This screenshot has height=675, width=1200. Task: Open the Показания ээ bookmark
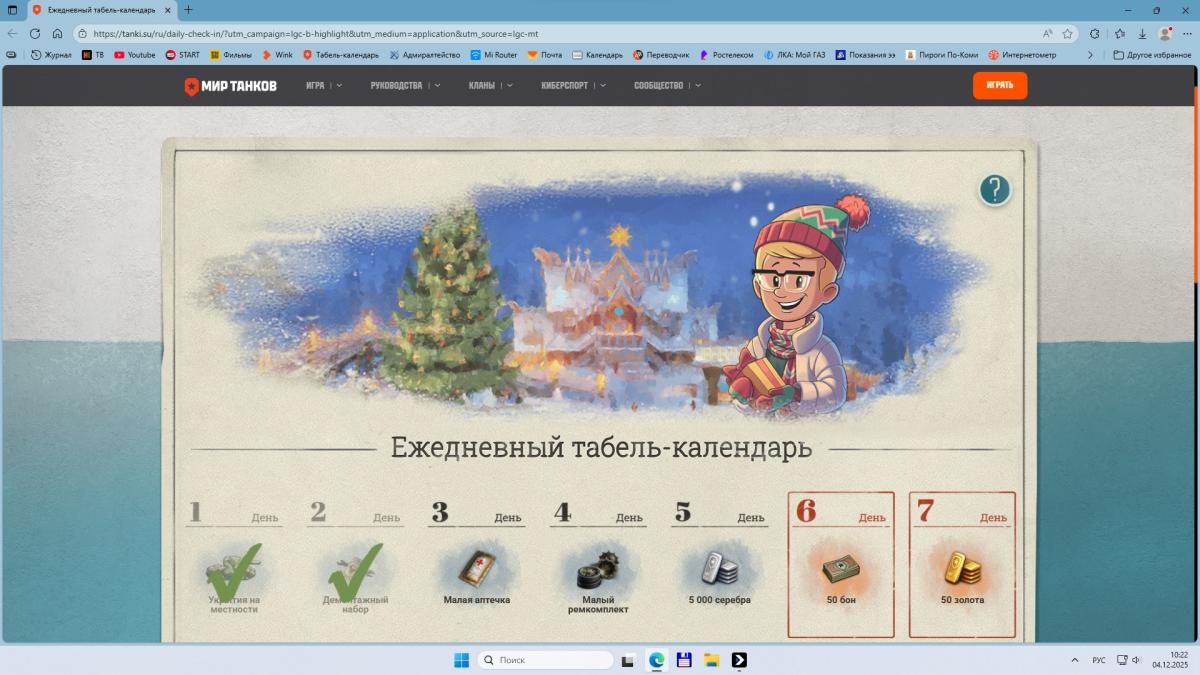pyautogui.click(x=866, y=55)
